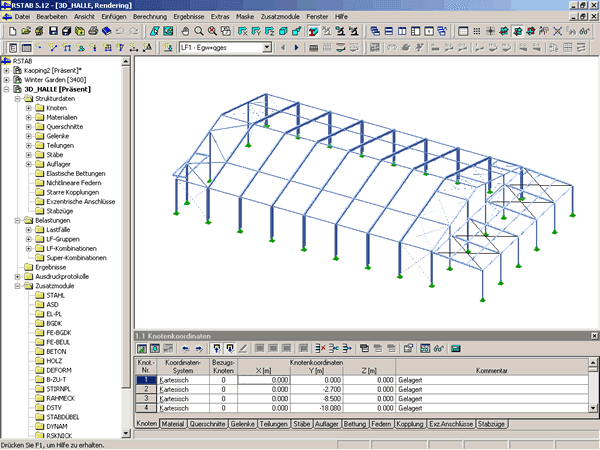Close the Knotenkoordinaten table panel
The width and height of the screenshot is (600, 450).
pyautogui.click(x=594, y=336)
